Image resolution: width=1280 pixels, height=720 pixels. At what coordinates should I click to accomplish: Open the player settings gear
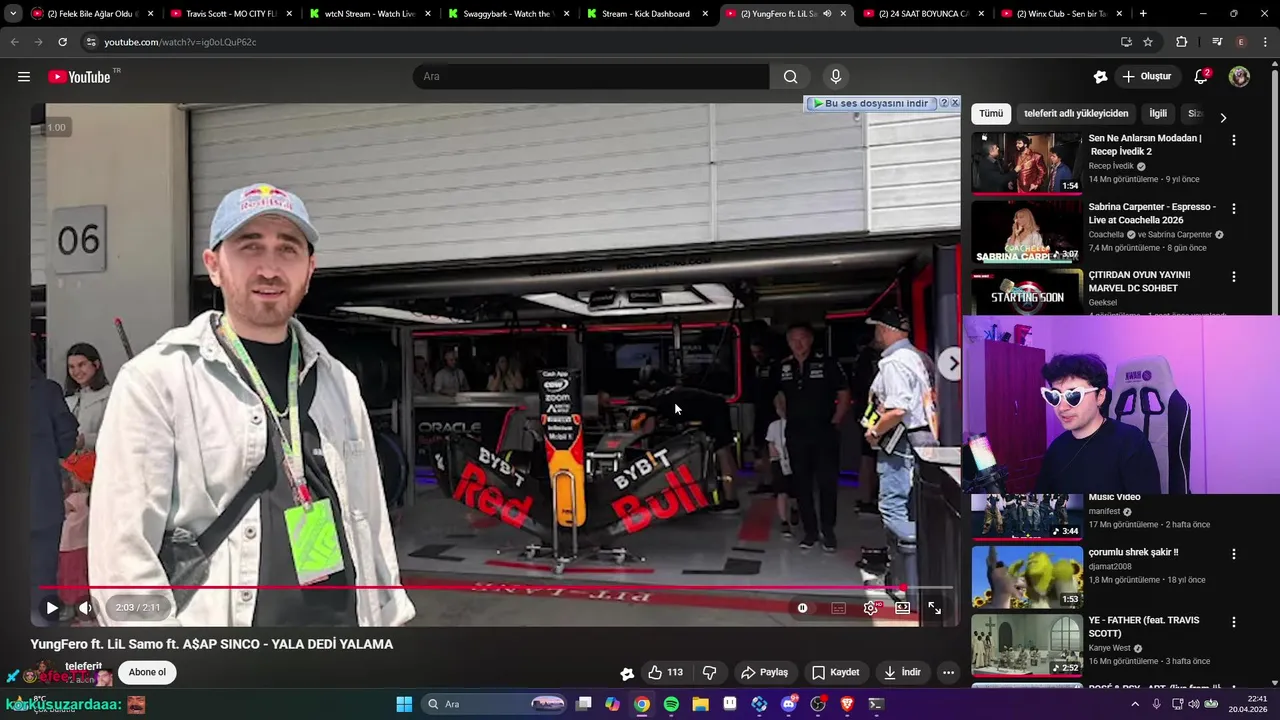click(871, 608)
